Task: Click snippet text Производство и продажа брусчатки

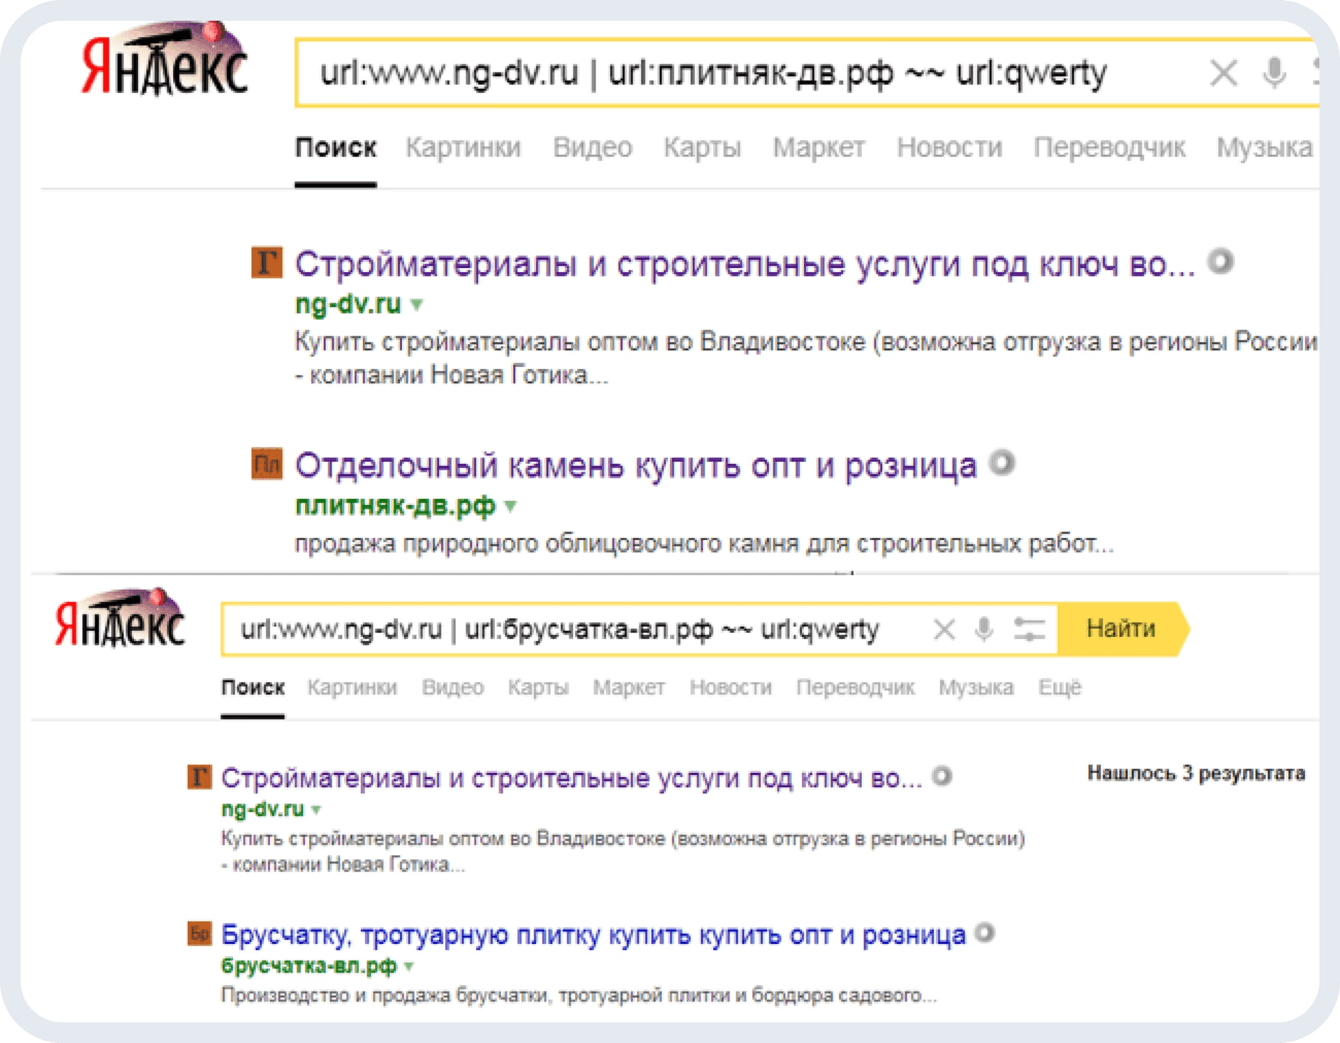Action: [x=579, y=995]
